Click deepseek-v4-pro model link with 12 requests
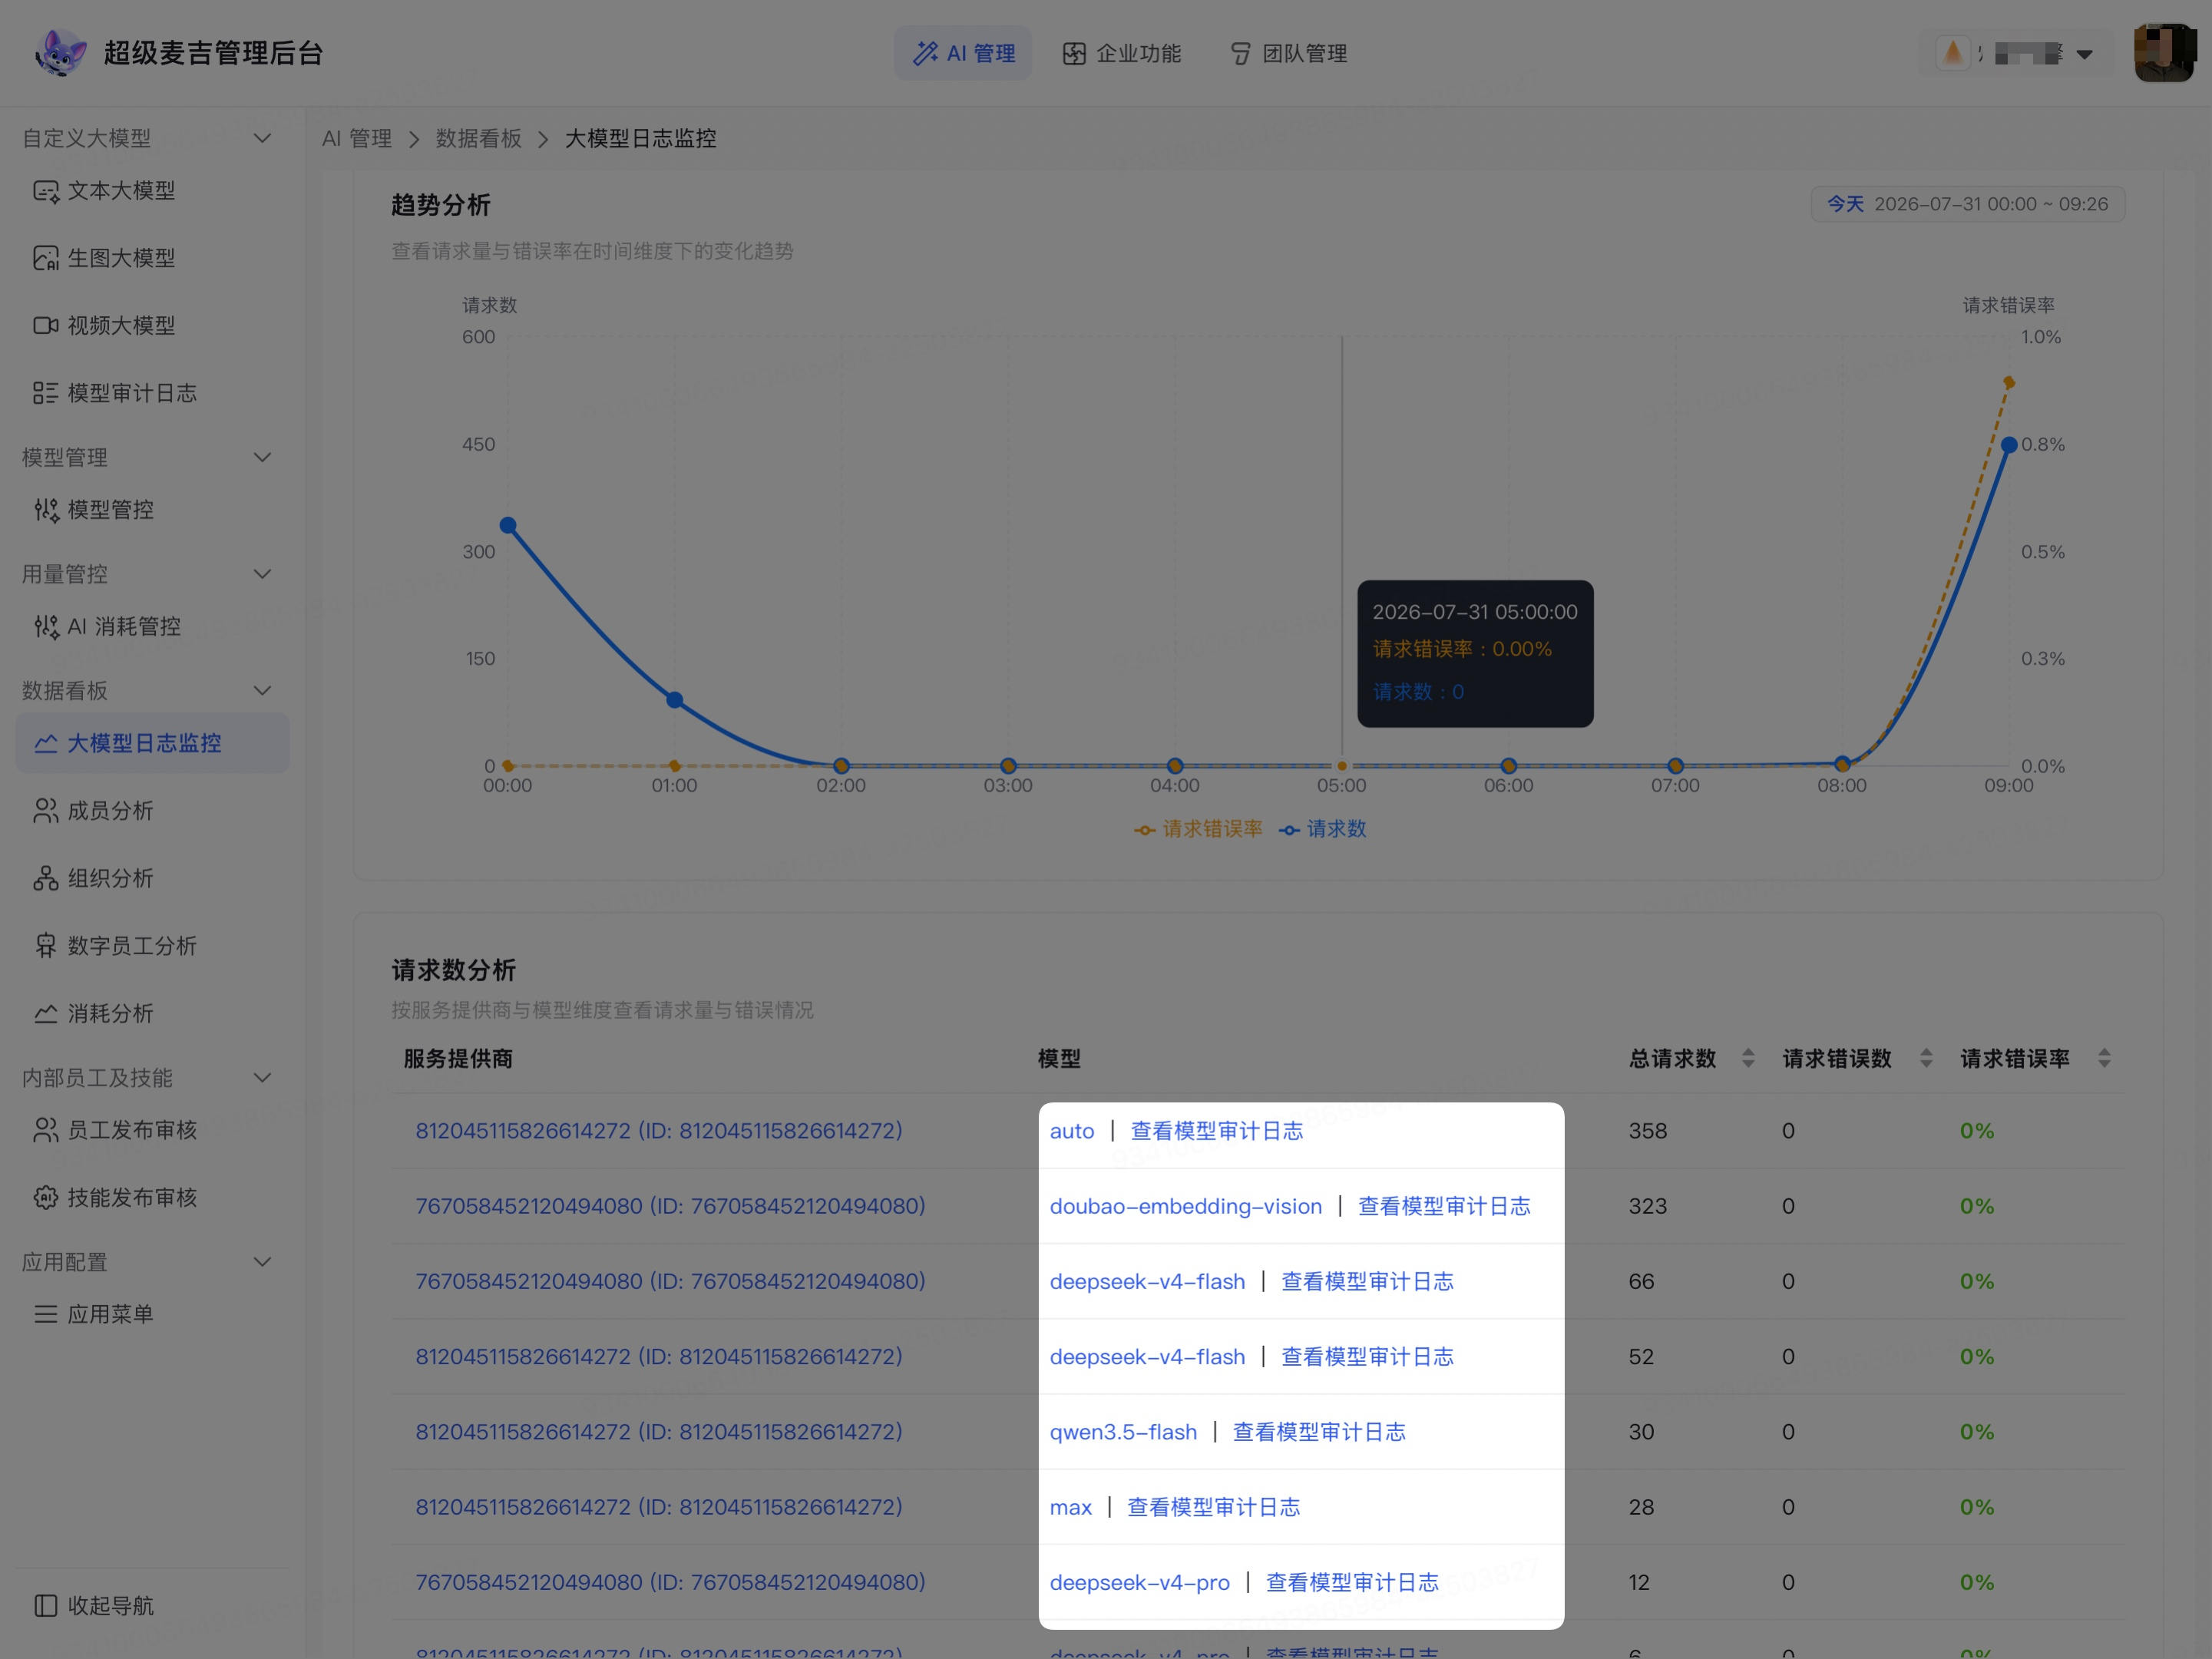 pyautogui.click(x=1139, y=1582)
